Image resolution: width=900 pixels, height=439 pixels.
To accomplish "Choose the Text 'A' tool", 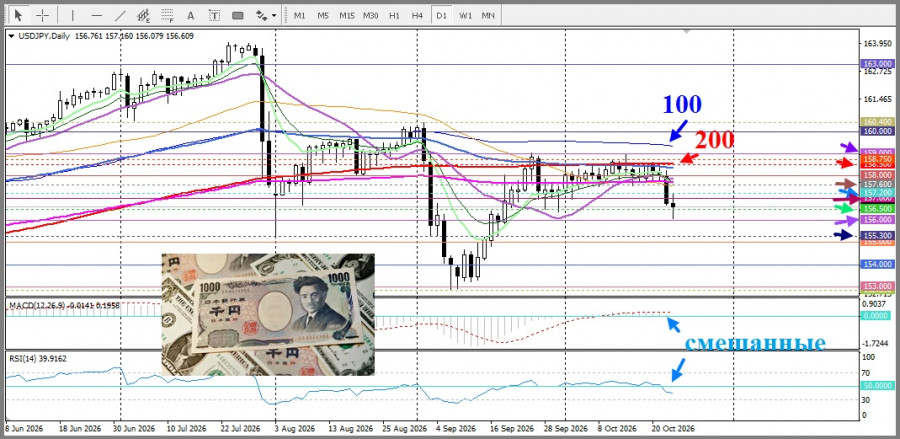I will pos(191,15).
